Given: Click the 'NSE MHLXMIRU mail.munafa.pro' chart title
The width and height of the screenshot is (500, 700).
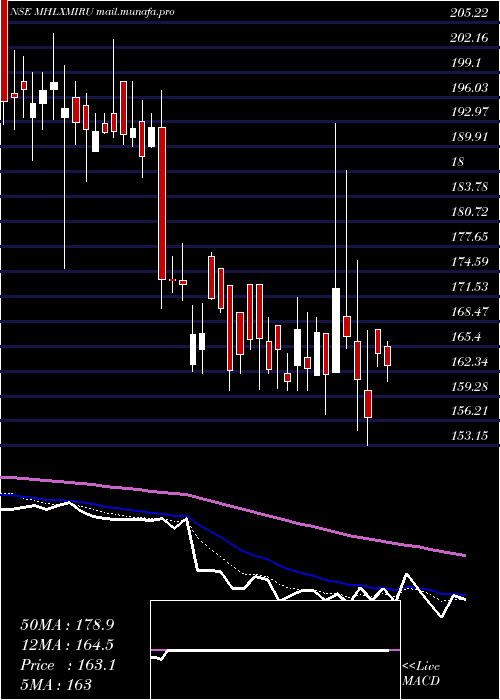Looking at the screenshot, I should tap(92, 12).
